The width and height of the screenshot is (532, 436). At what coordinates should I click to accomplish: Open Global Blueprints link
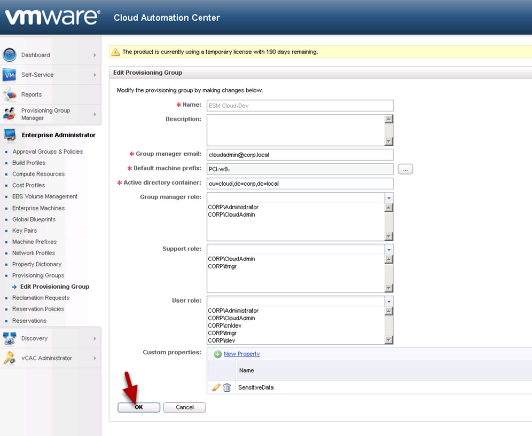coord(34,219)
